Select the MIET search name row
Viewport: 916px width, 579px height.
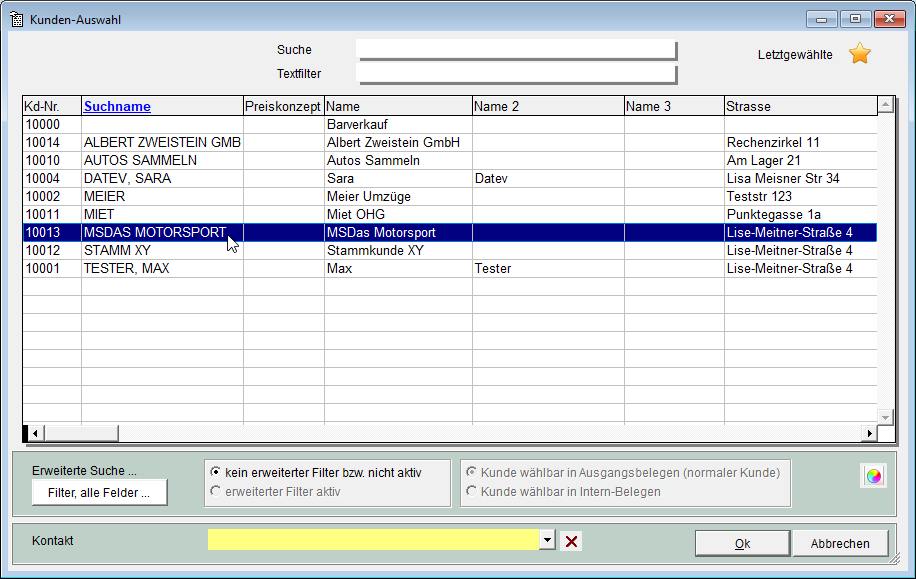(x=450, y=214)
